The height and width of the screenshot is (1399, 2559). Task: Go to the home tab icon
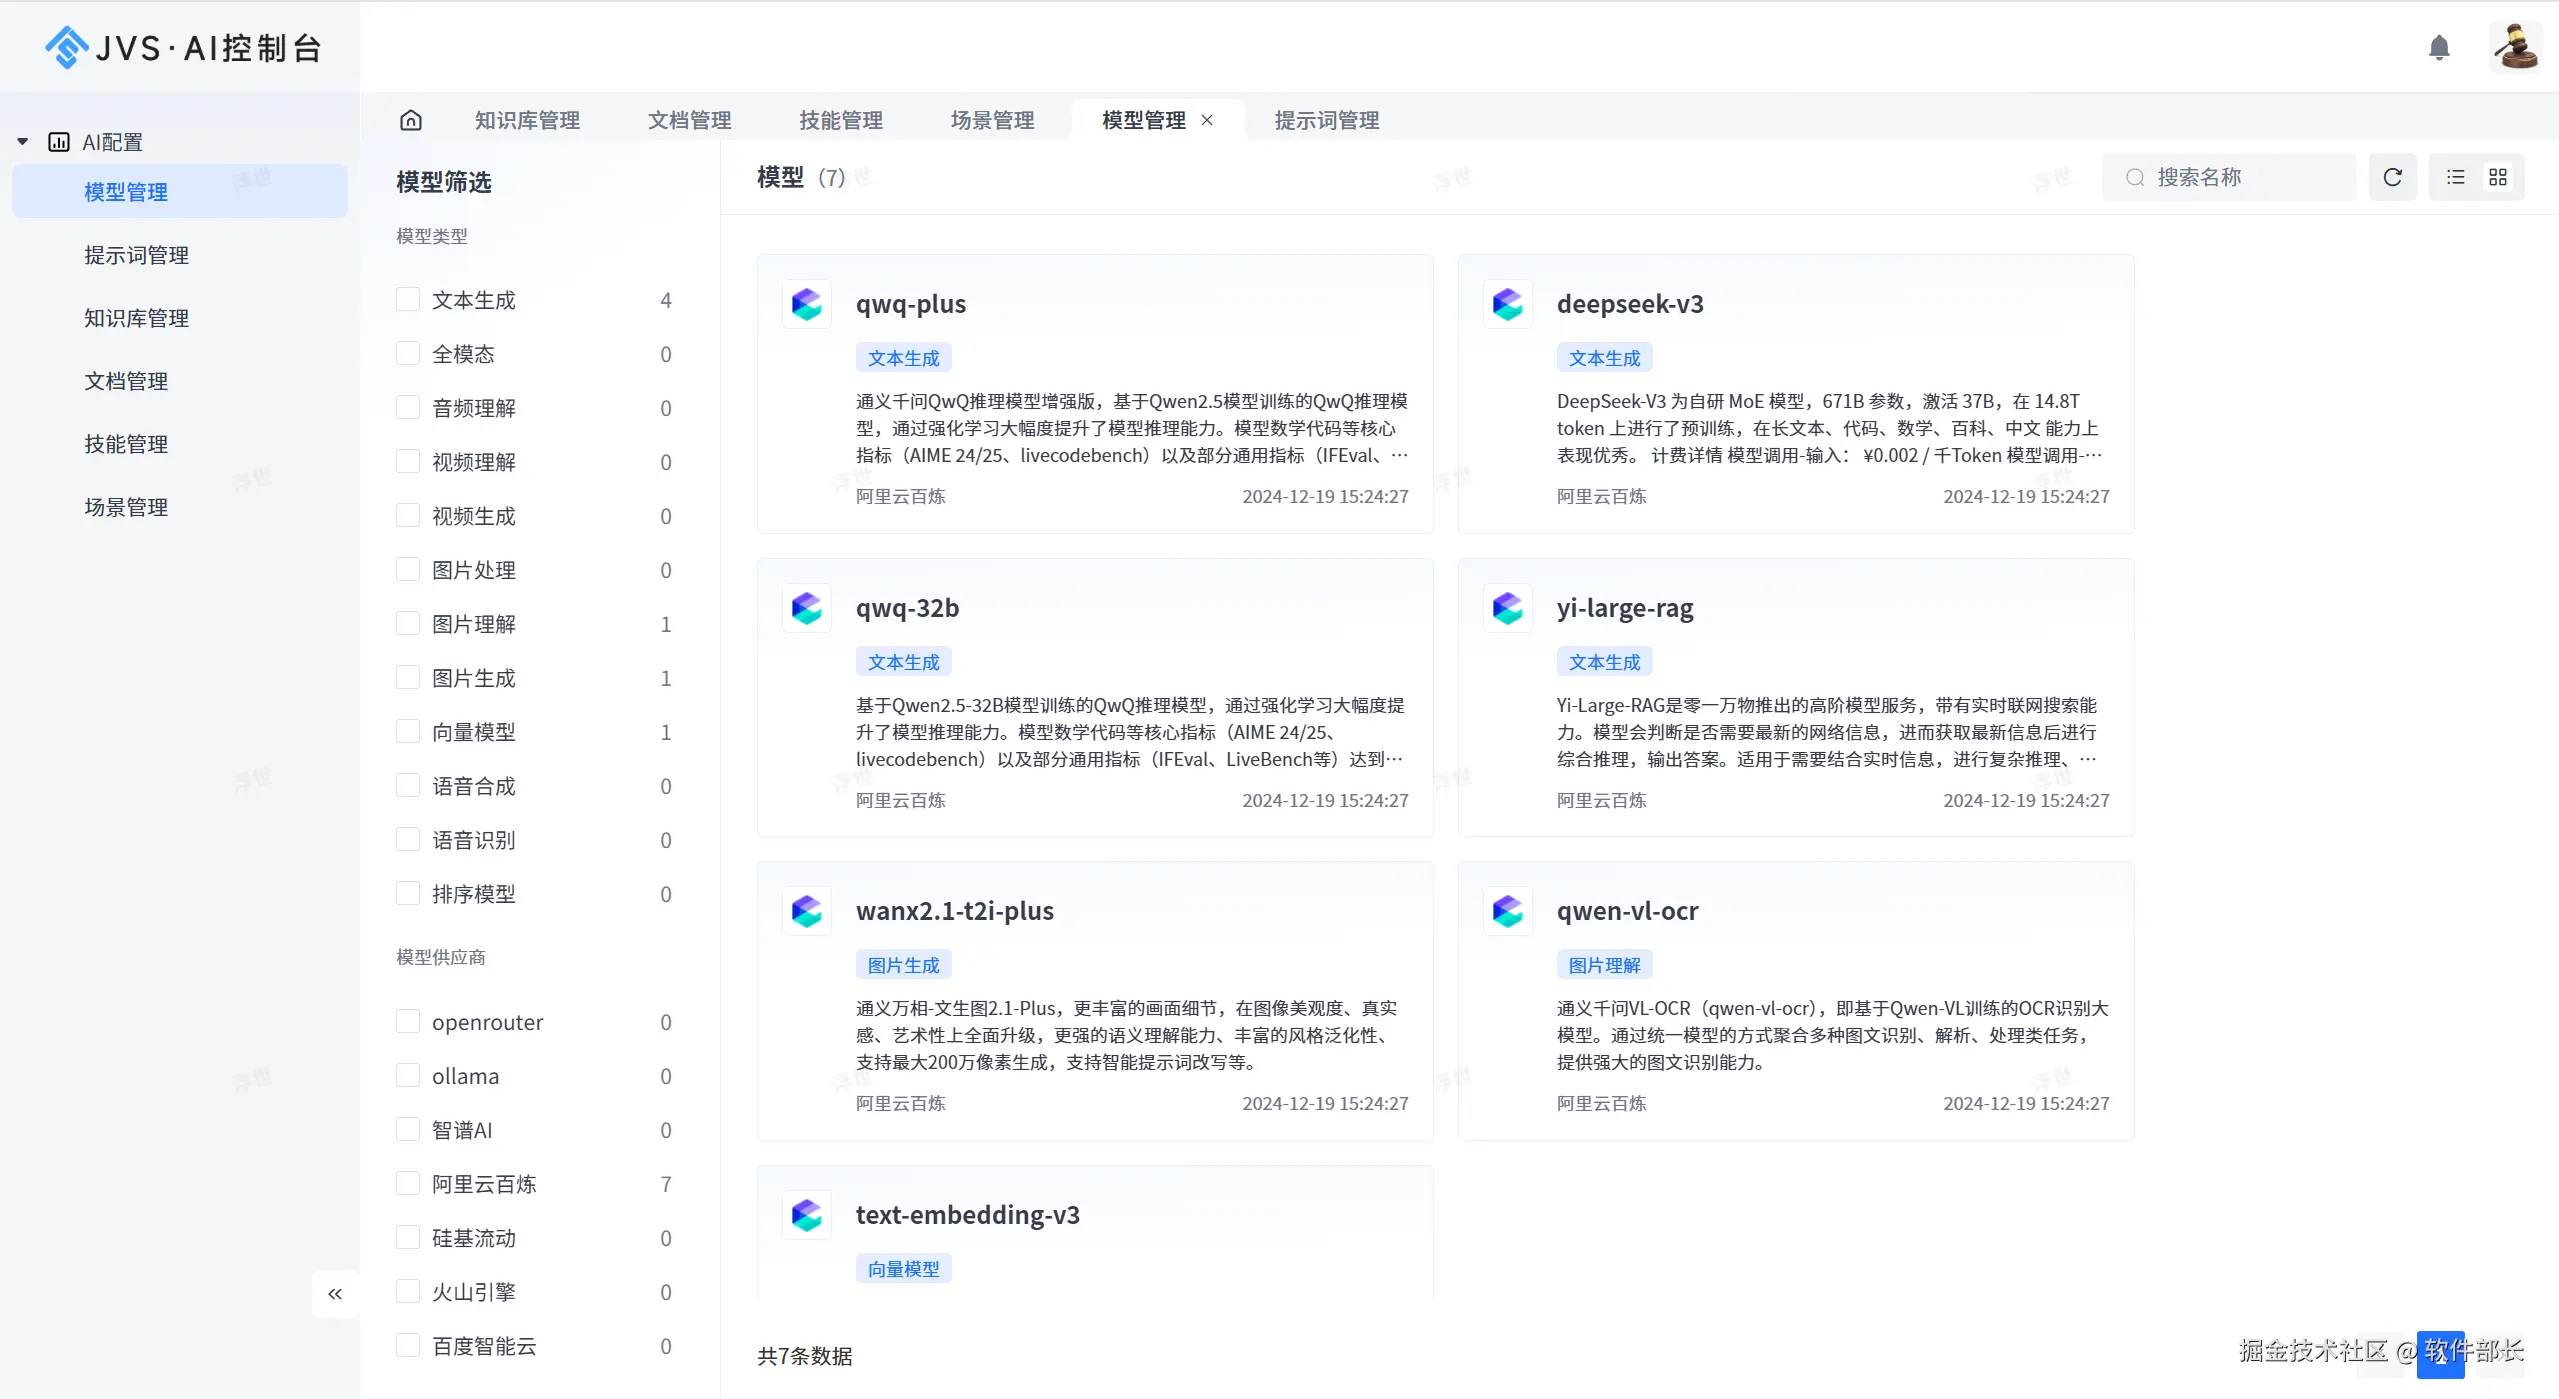pos(411,120)
